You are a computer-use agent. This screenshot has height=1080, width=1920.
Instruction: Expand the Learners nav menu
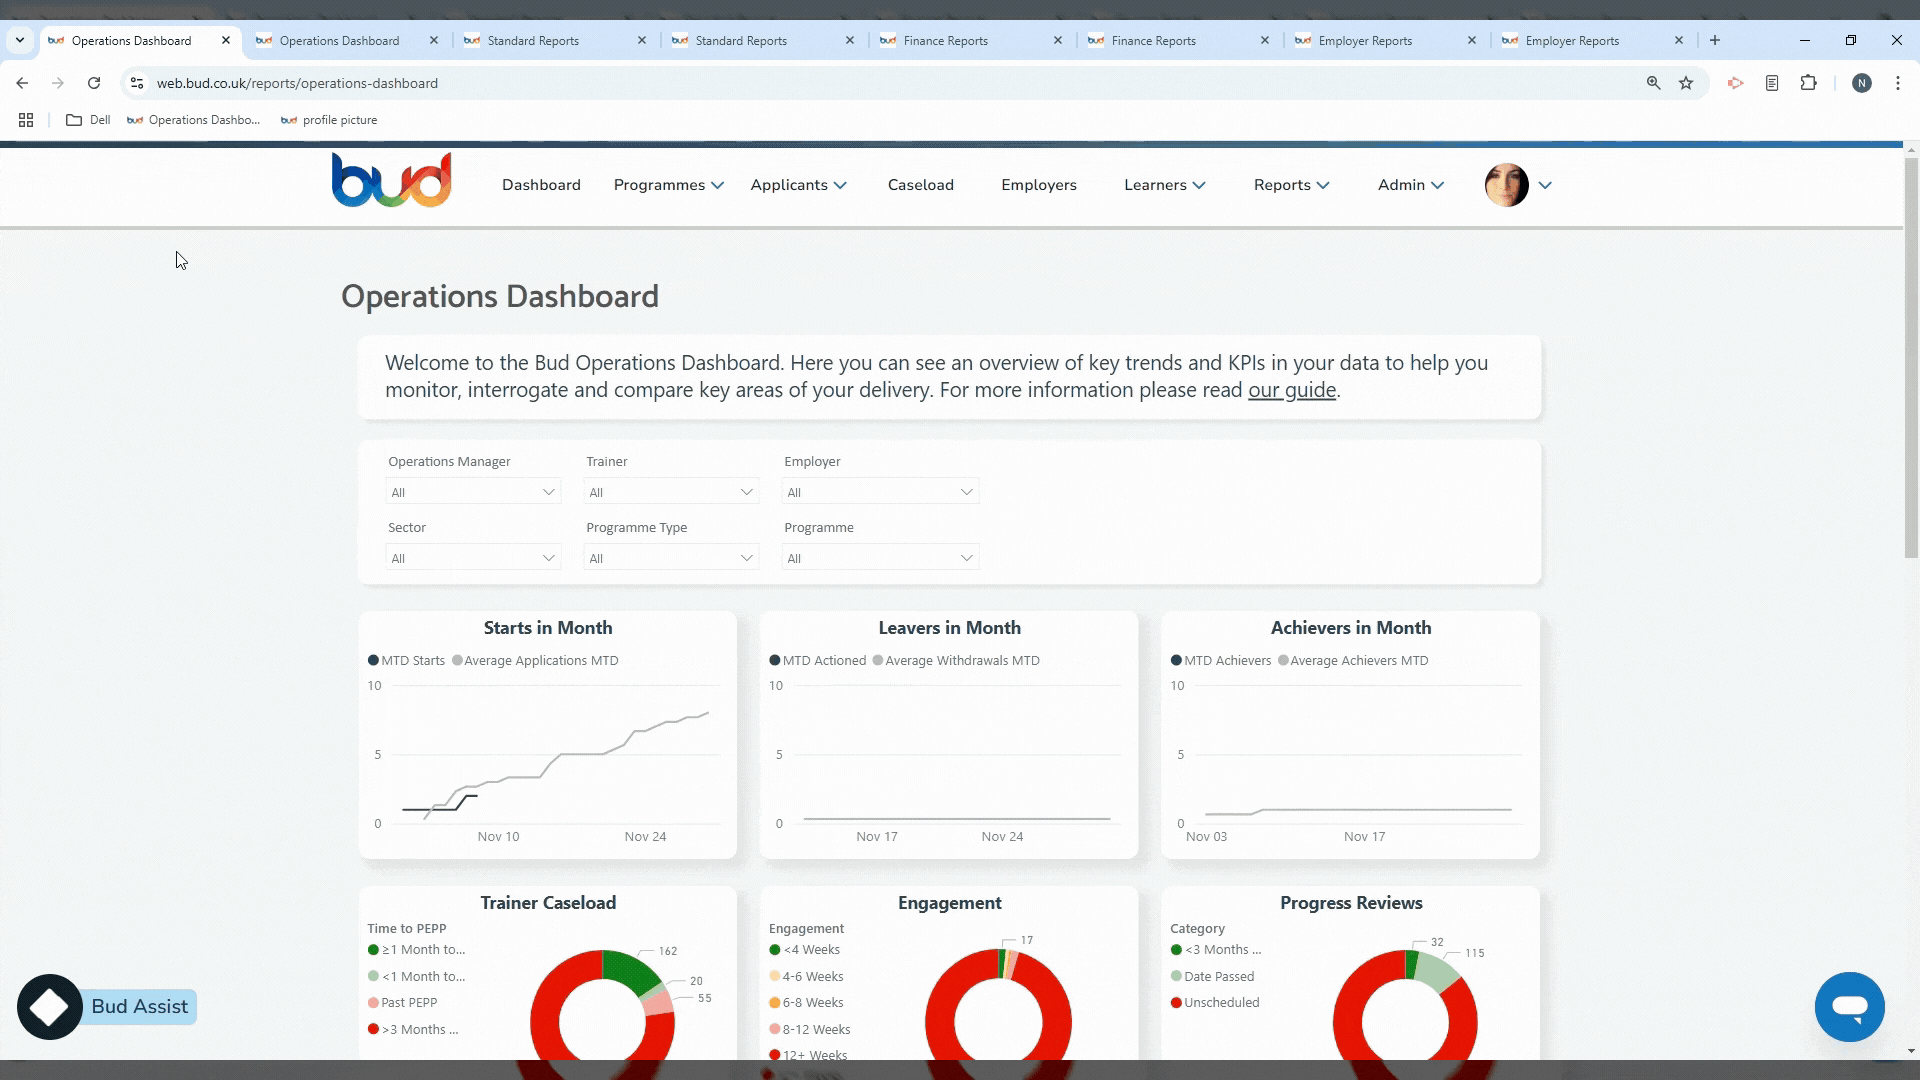coord(1165,185)
